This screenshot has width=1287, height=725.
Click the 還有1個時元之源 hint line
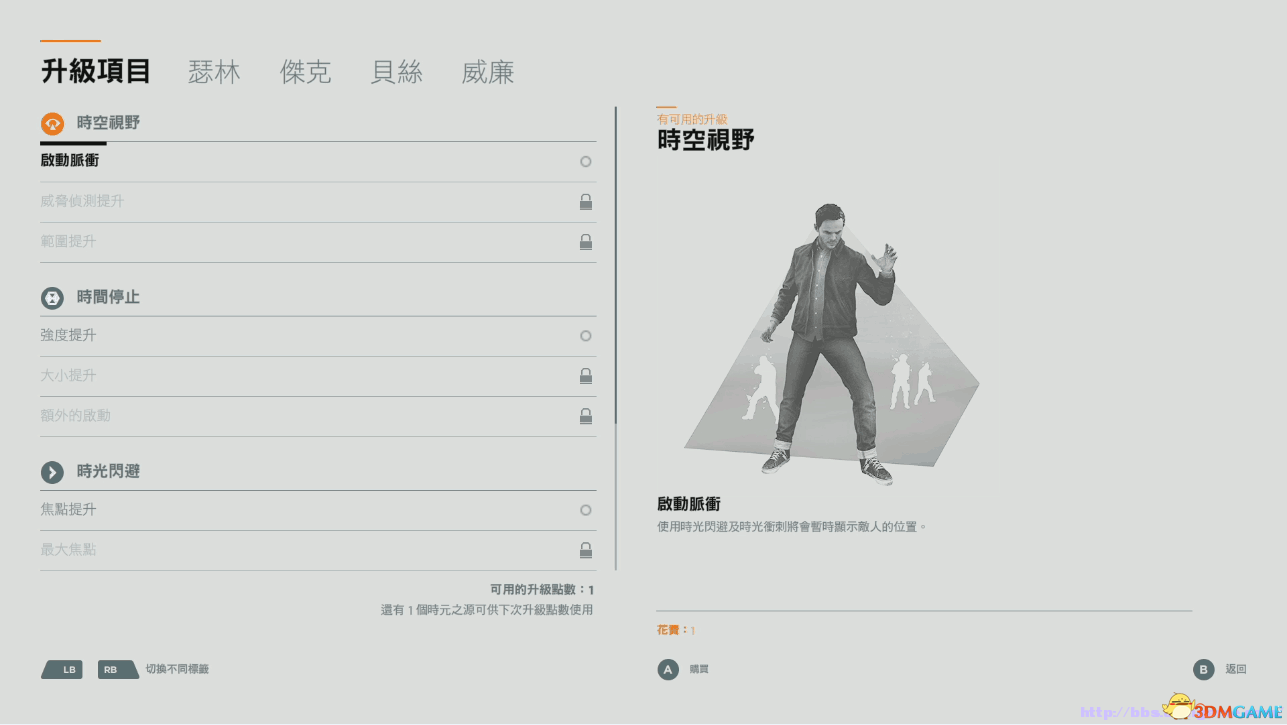(487, 610)
